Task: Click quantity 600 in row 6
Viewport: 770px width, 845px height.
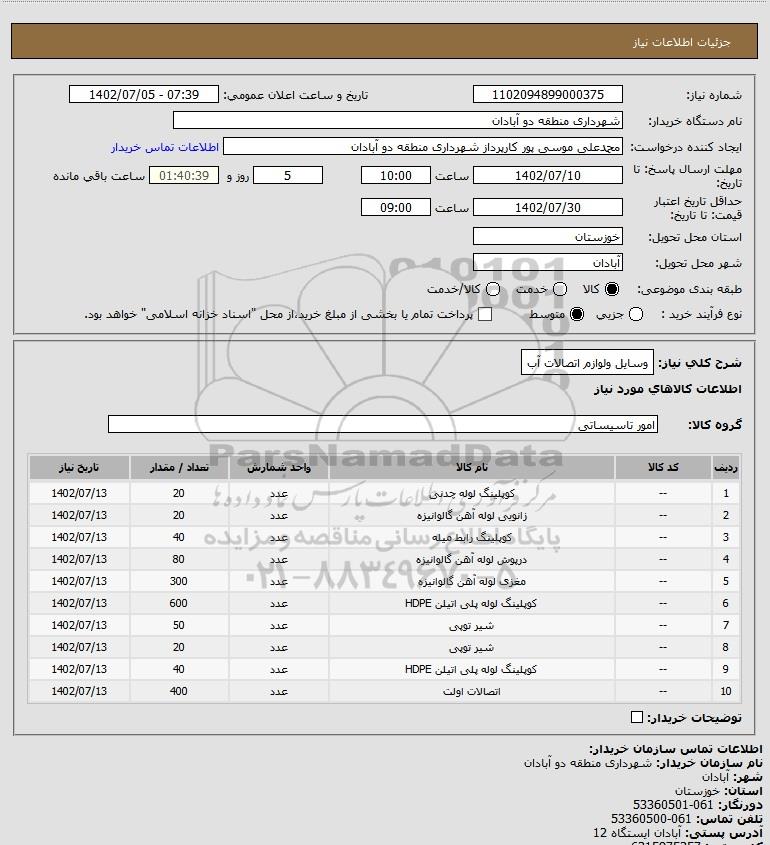Action: 178,603
